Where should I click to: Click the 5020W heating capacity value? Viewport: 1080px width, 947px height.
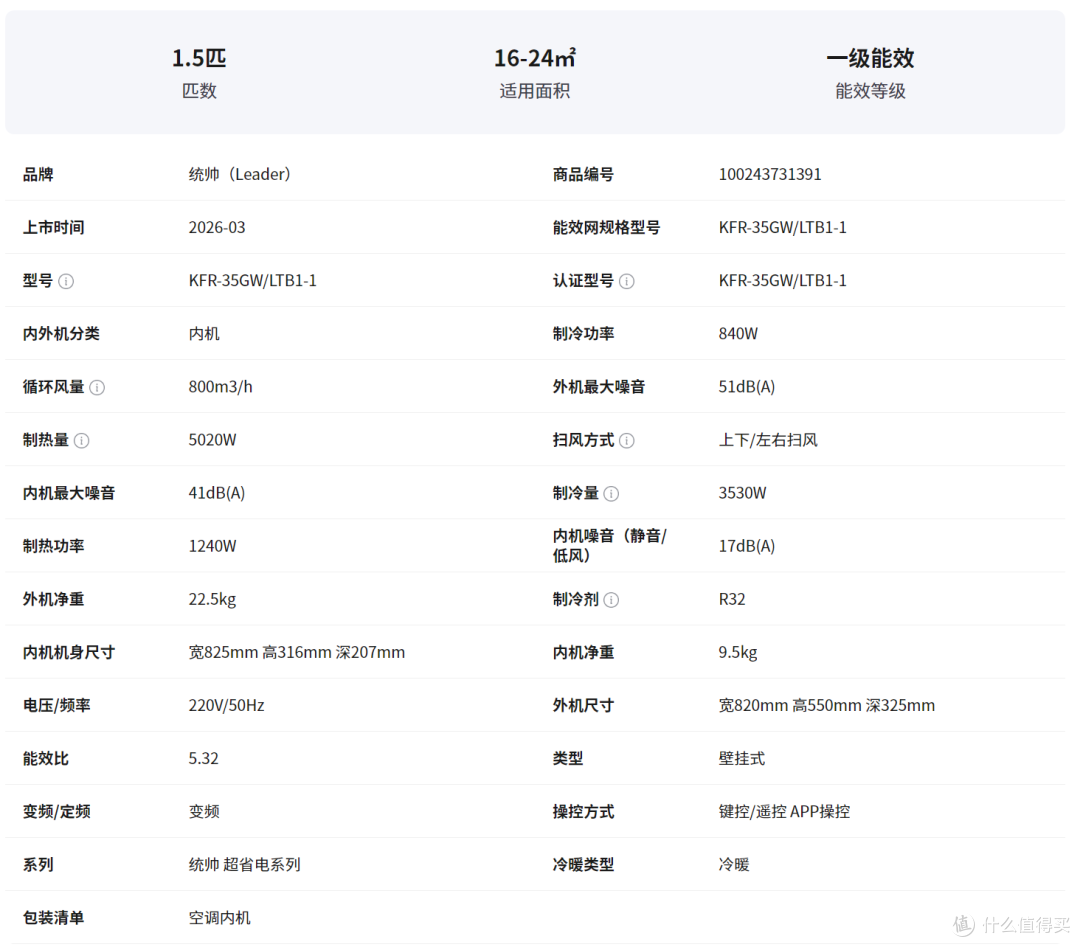tap(212, 439)
